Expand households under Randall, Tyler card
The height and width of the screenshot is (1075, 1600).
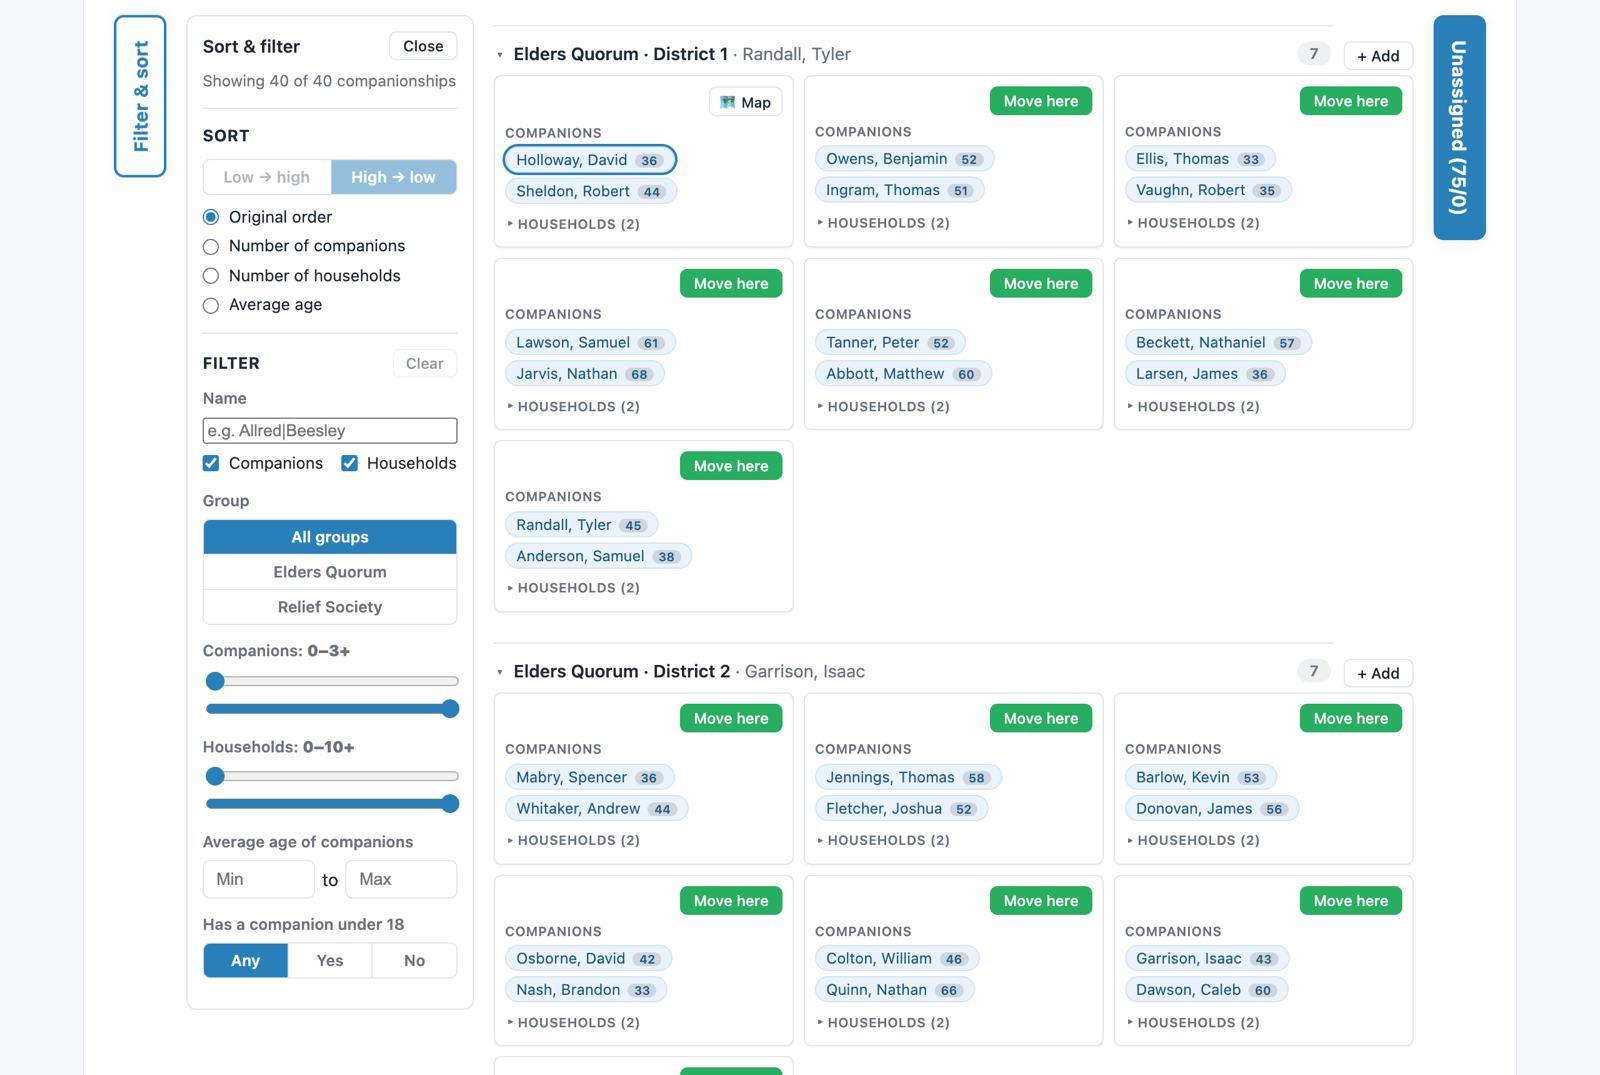[573, 588]
